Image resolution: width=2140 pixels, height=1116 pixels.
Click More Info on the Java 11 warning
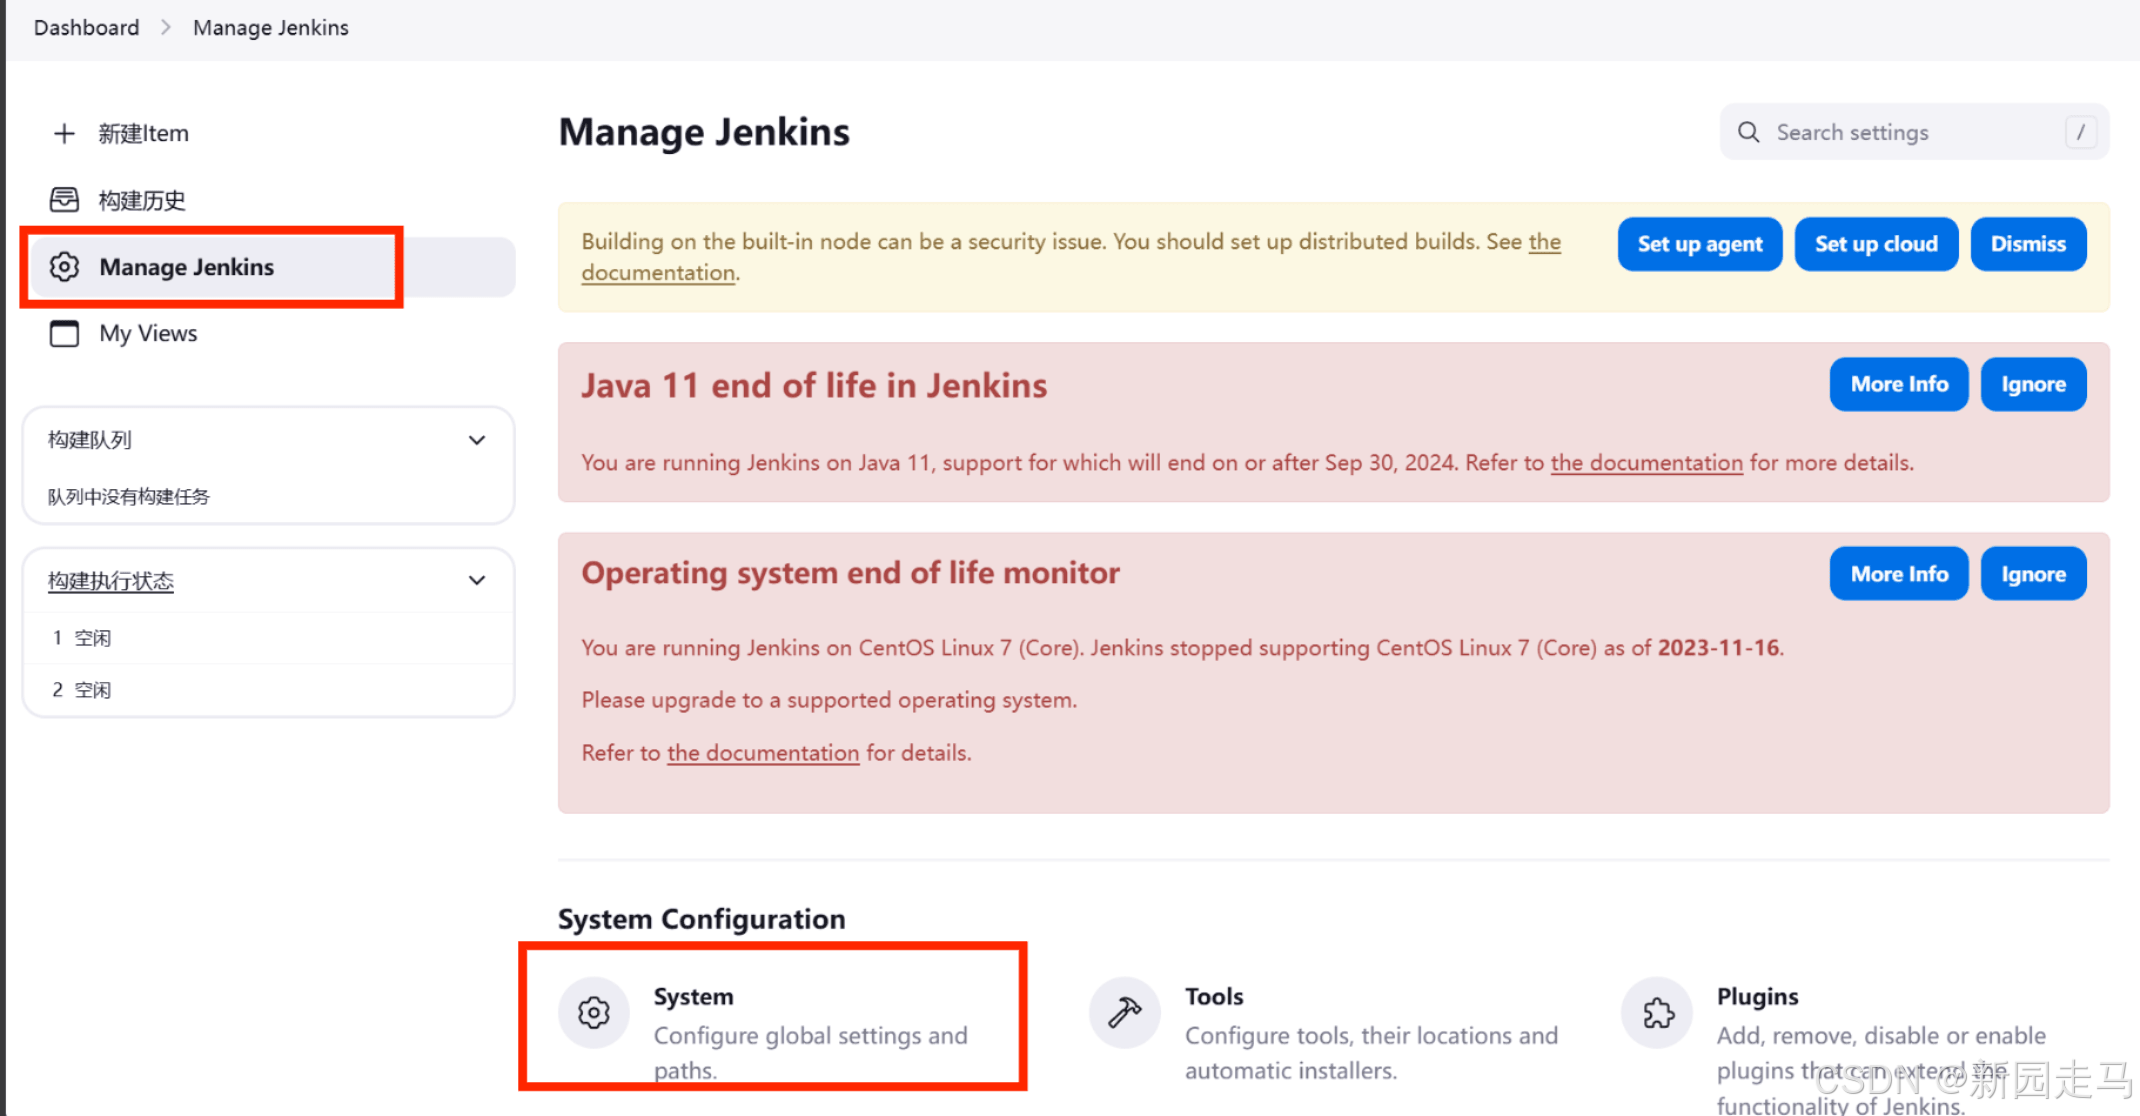point(1899,384)
